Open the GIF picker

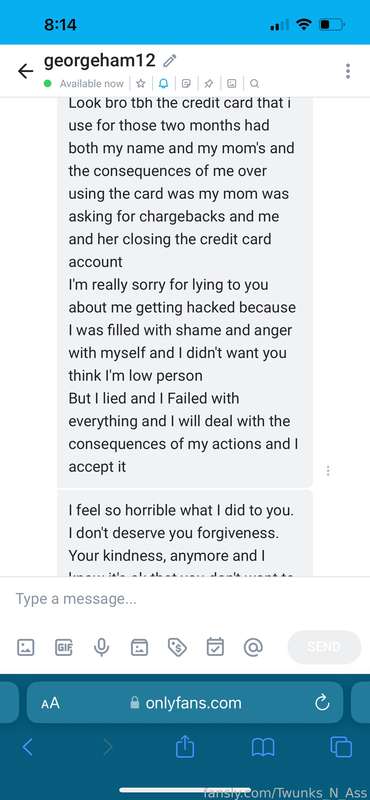pos(64,647)
